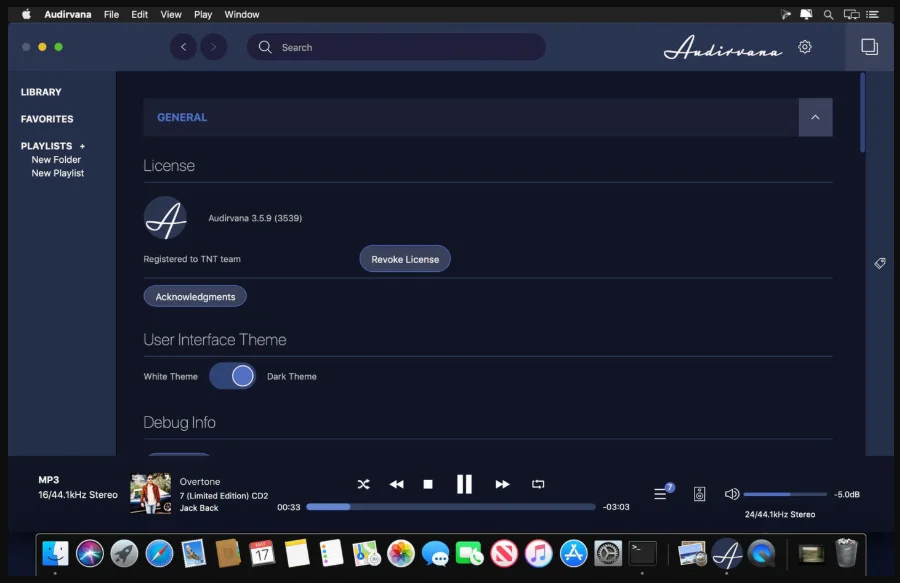
Task: Open macOS Spotlight search in menu bar
Action: 828,14
